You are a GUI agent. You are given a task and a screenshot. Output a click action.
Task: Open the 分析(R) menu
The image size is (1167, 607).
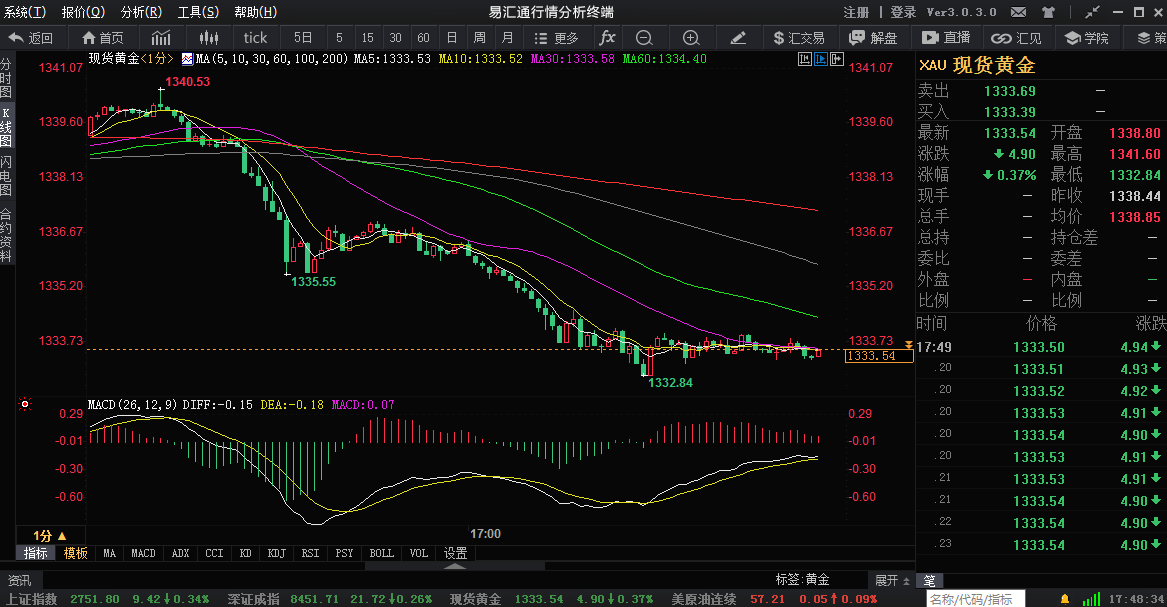pos(141,12)
